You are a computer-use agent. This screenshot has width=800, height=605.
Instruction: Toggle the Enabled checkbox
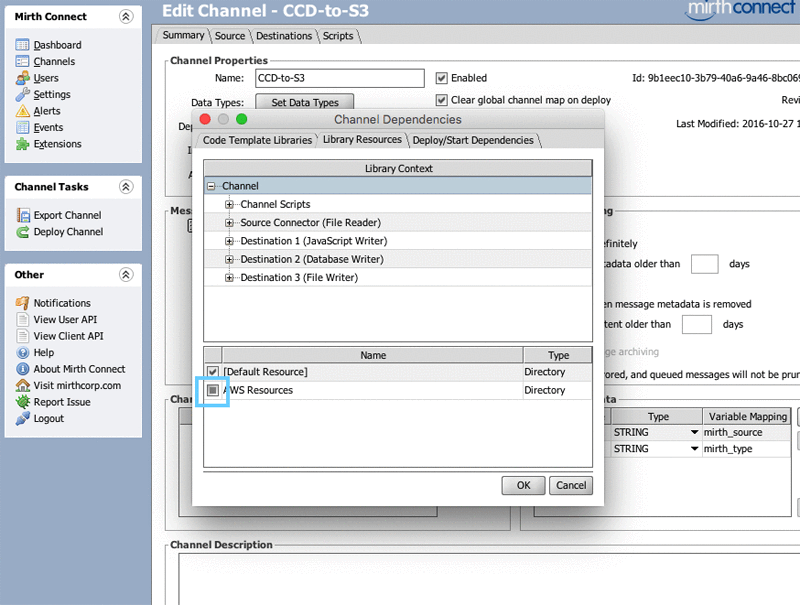[x=442, y=78]
